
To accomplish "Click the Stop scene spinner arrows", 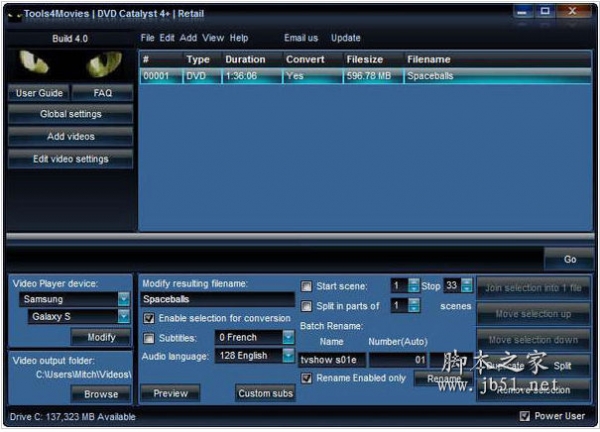I will coord(466,285).
